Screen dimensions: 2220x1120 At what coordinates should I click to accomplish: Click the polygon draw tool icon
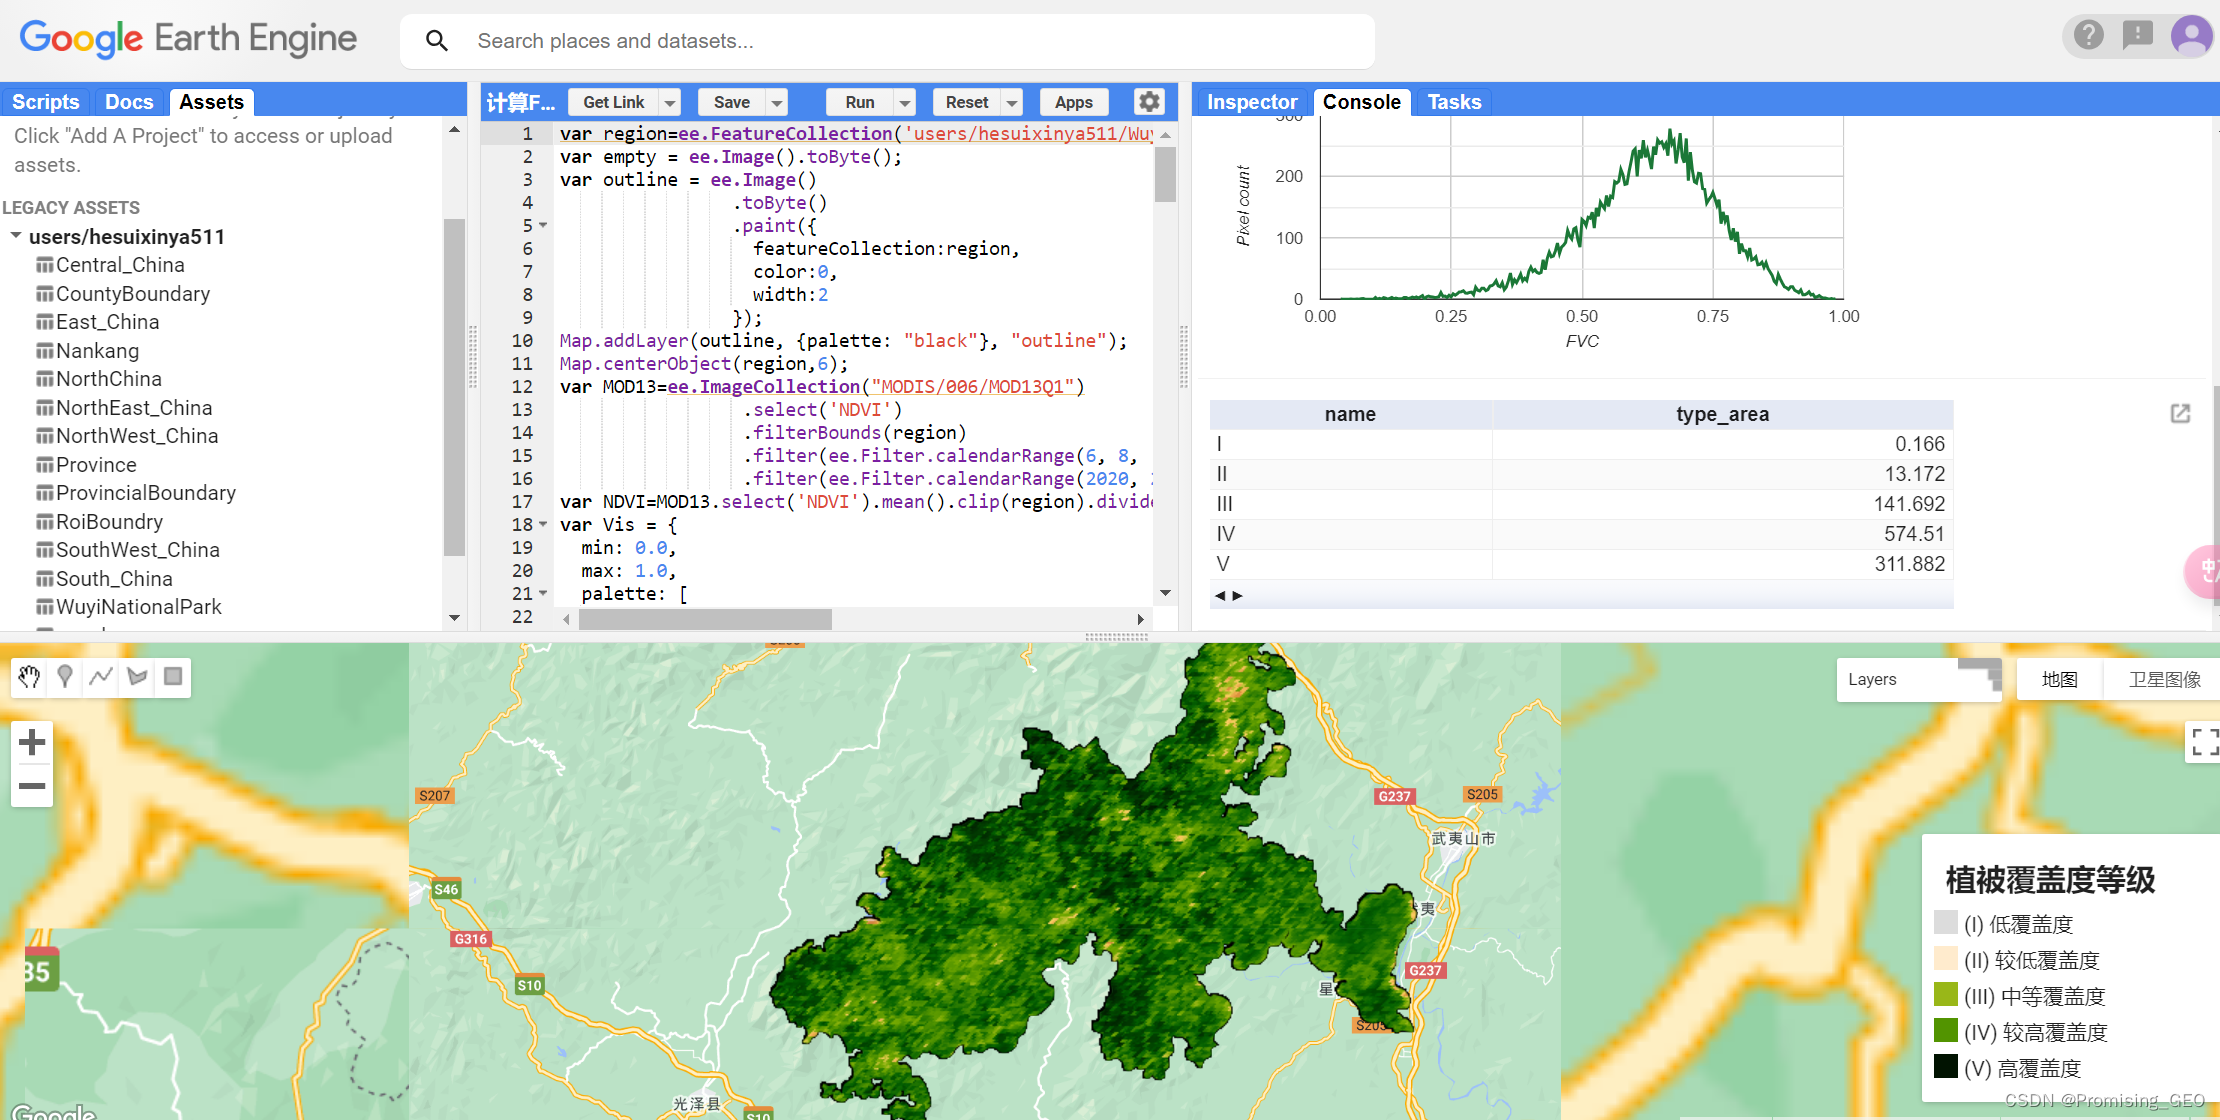(x=137, y=676)
